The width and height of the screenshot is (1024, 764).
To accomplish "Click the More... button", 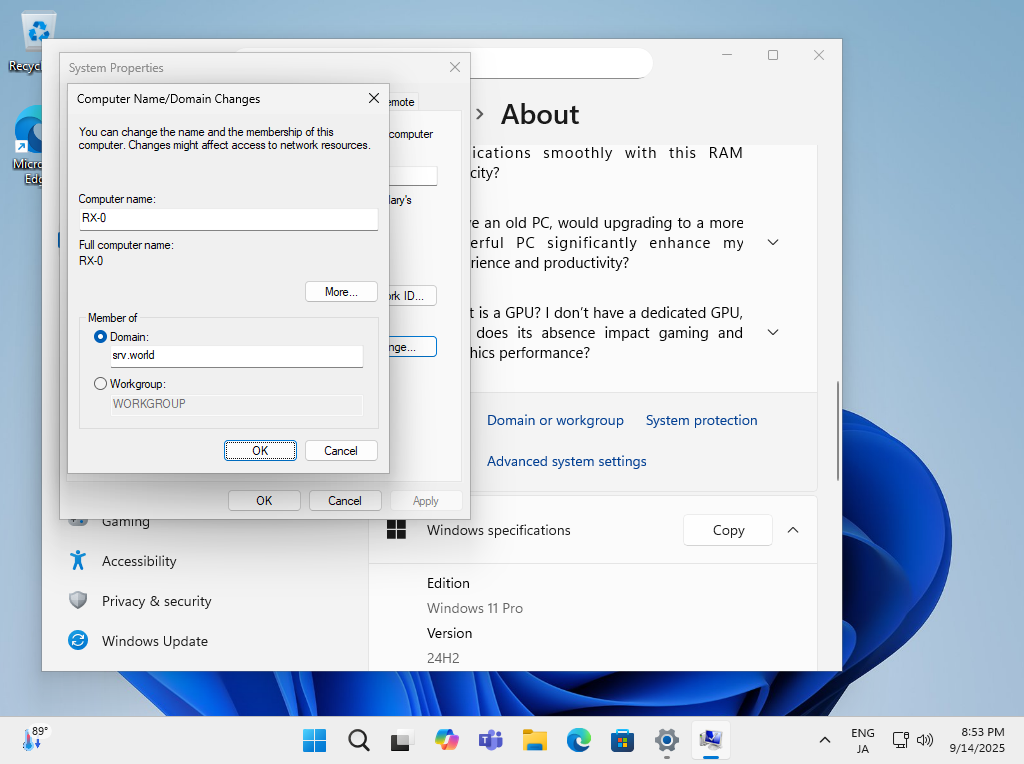I will coord(341,292).
